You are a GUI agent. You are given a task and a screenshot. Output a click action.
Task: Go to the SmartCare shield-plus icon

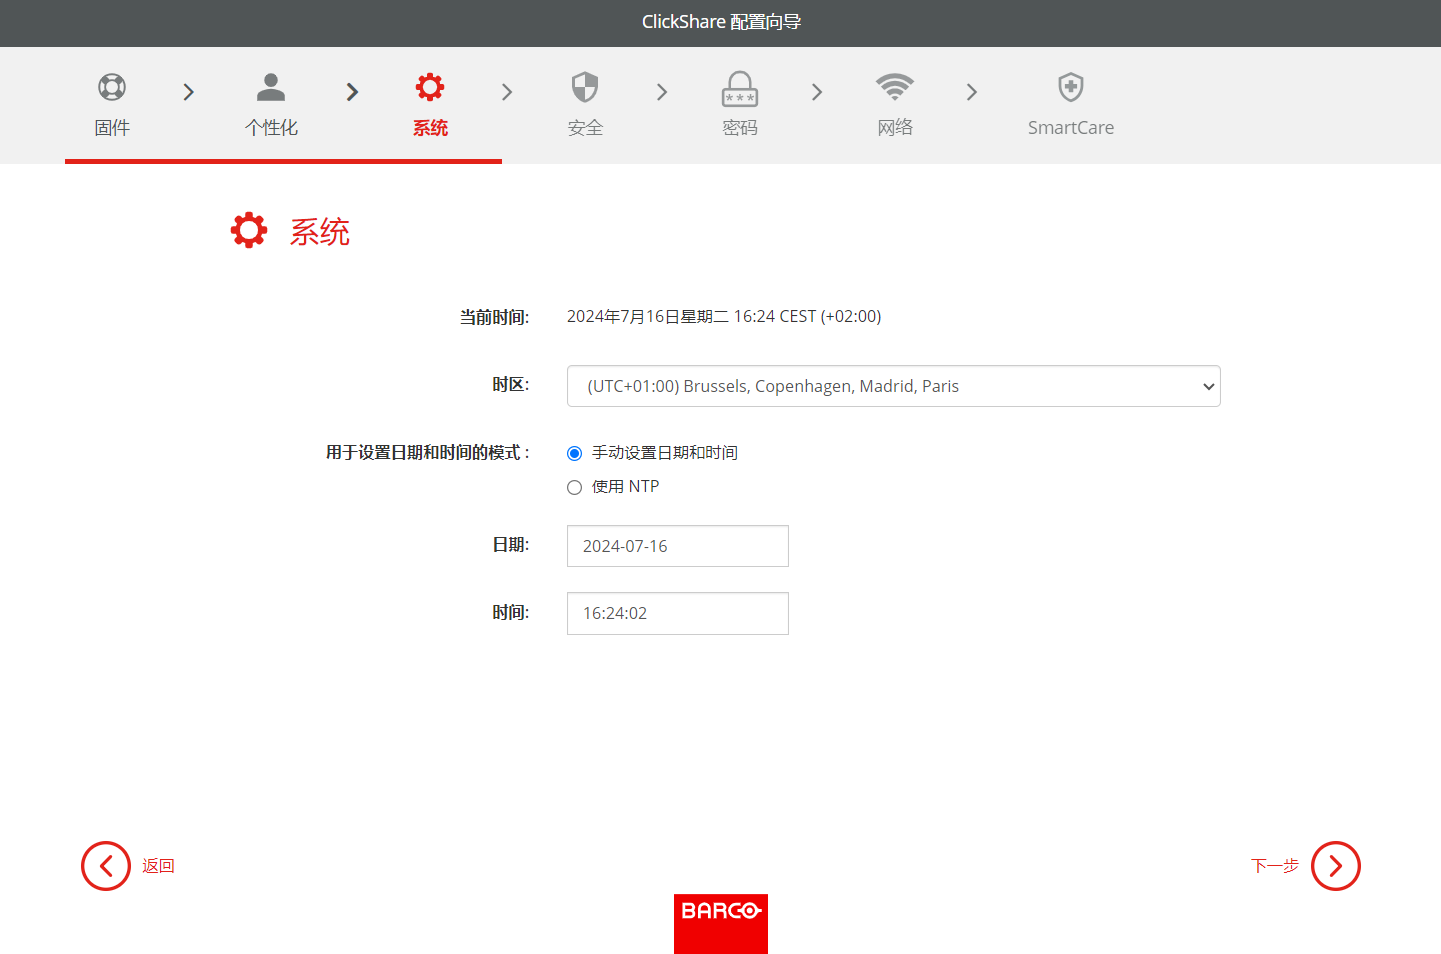coord(1071,87)
